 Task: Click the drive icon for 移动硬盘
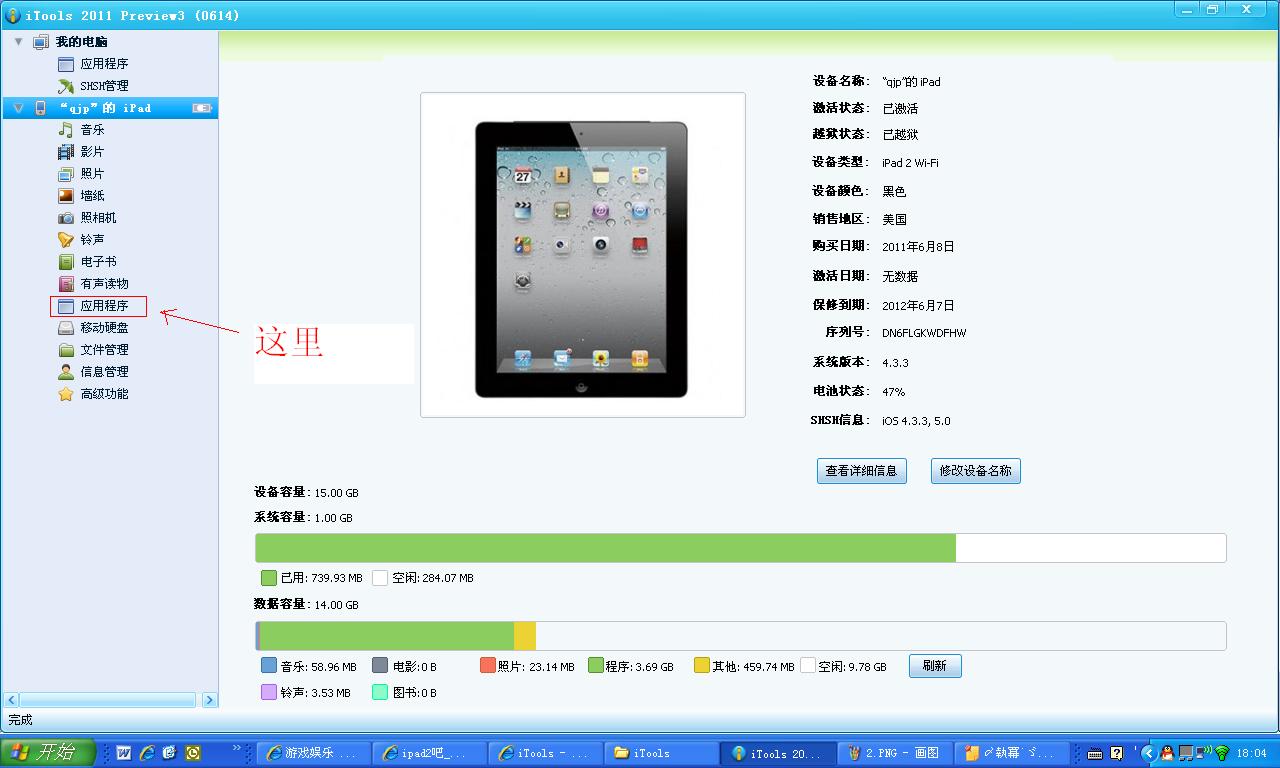coord(66,328)
